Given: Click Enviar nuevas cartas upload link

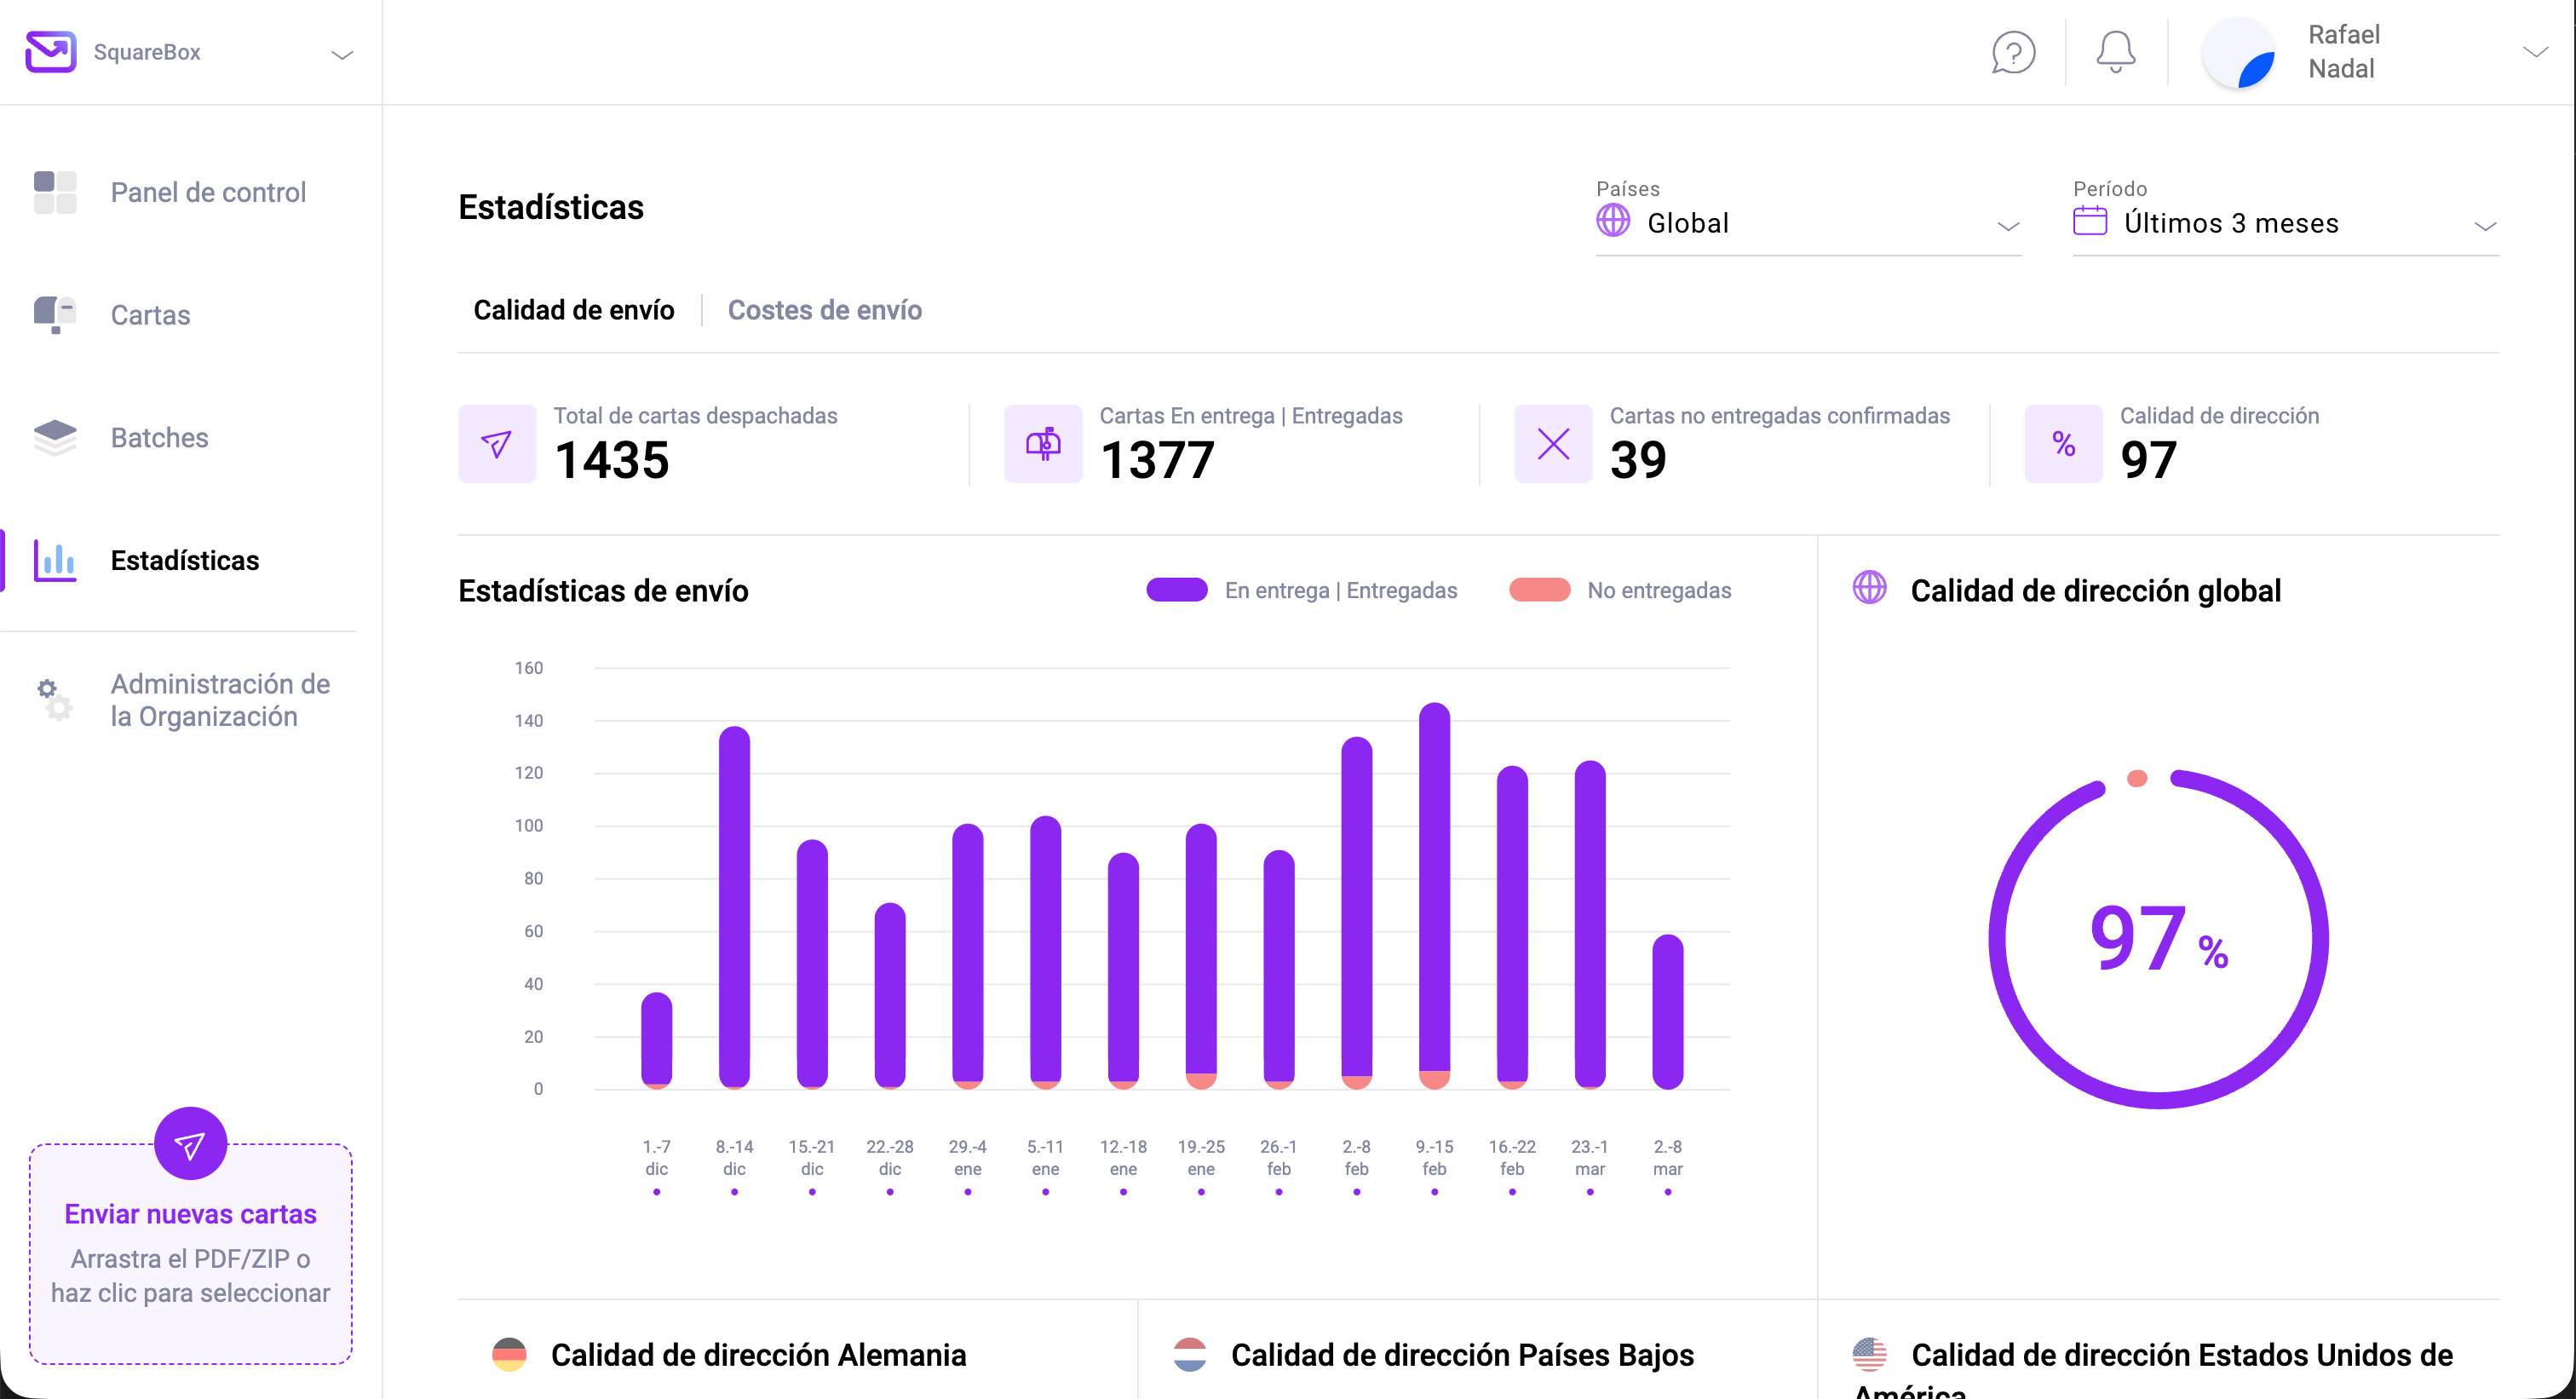Looking at the screenshot, I should pos(190,1213).
